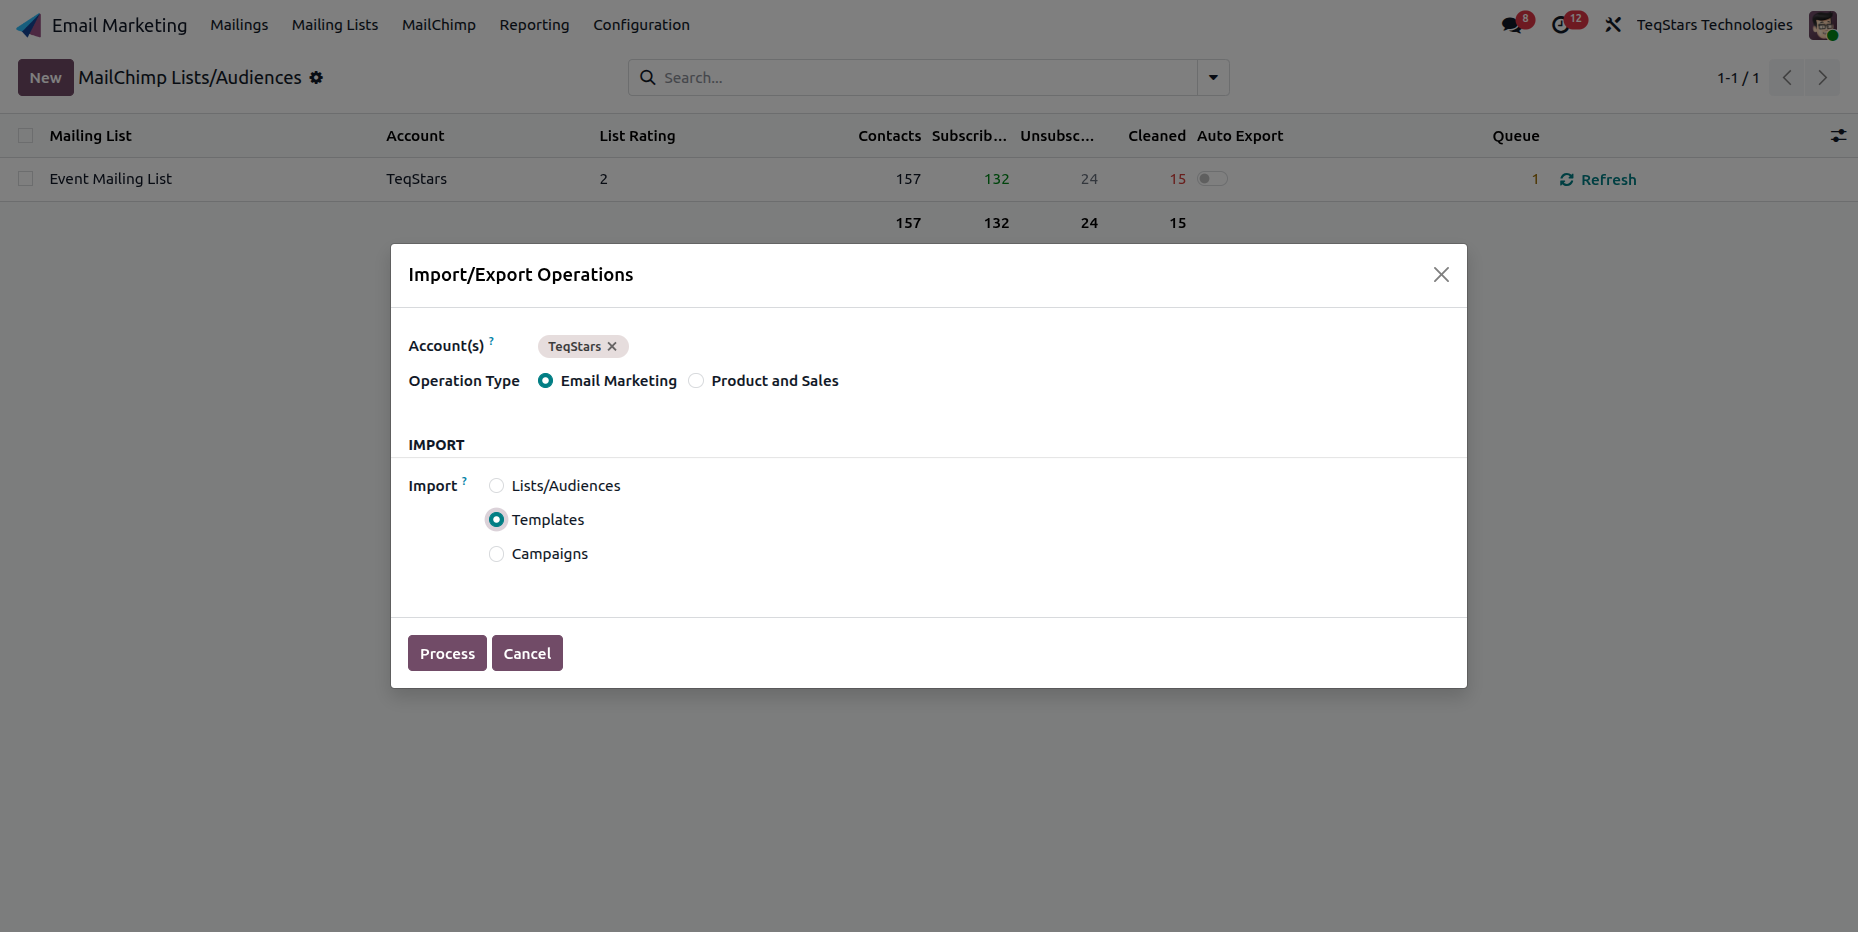Toggle Auto Export for Event Mailing List
The width and height of the screenshot is (1858, 932).
(1212, 179)
